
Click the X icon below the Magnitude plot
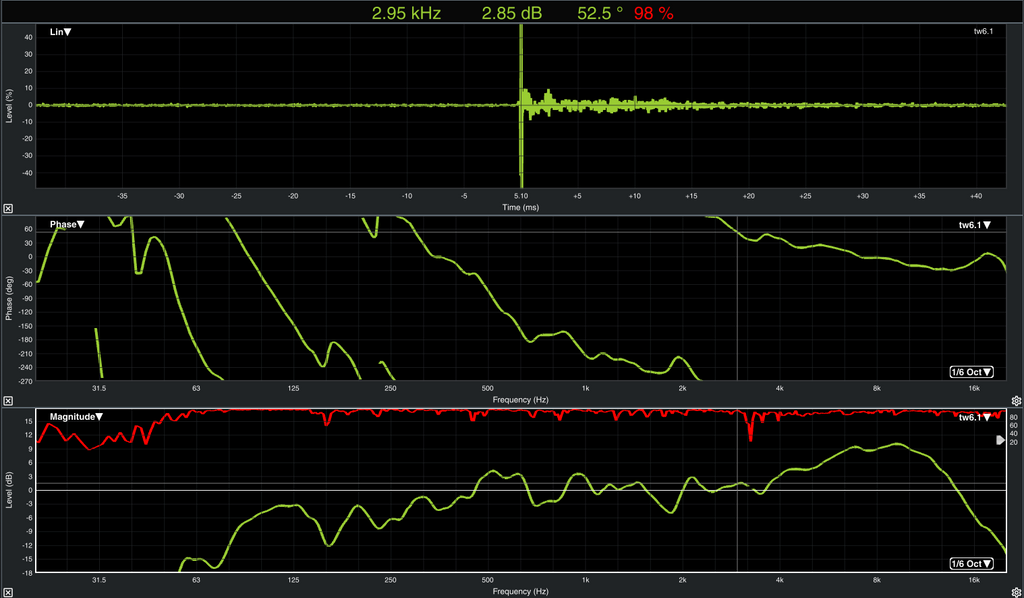tap(8, 591)
